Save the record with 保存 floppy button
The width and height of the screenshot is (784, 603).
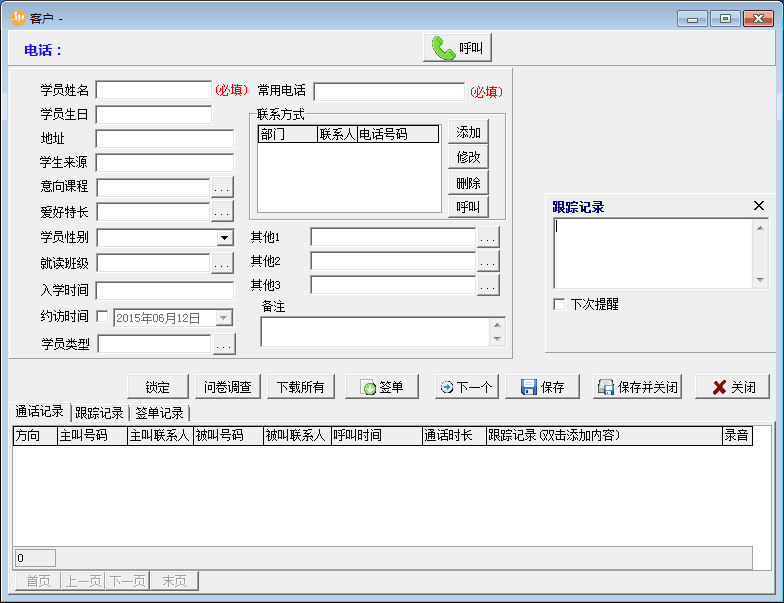[x=542, y=387]
